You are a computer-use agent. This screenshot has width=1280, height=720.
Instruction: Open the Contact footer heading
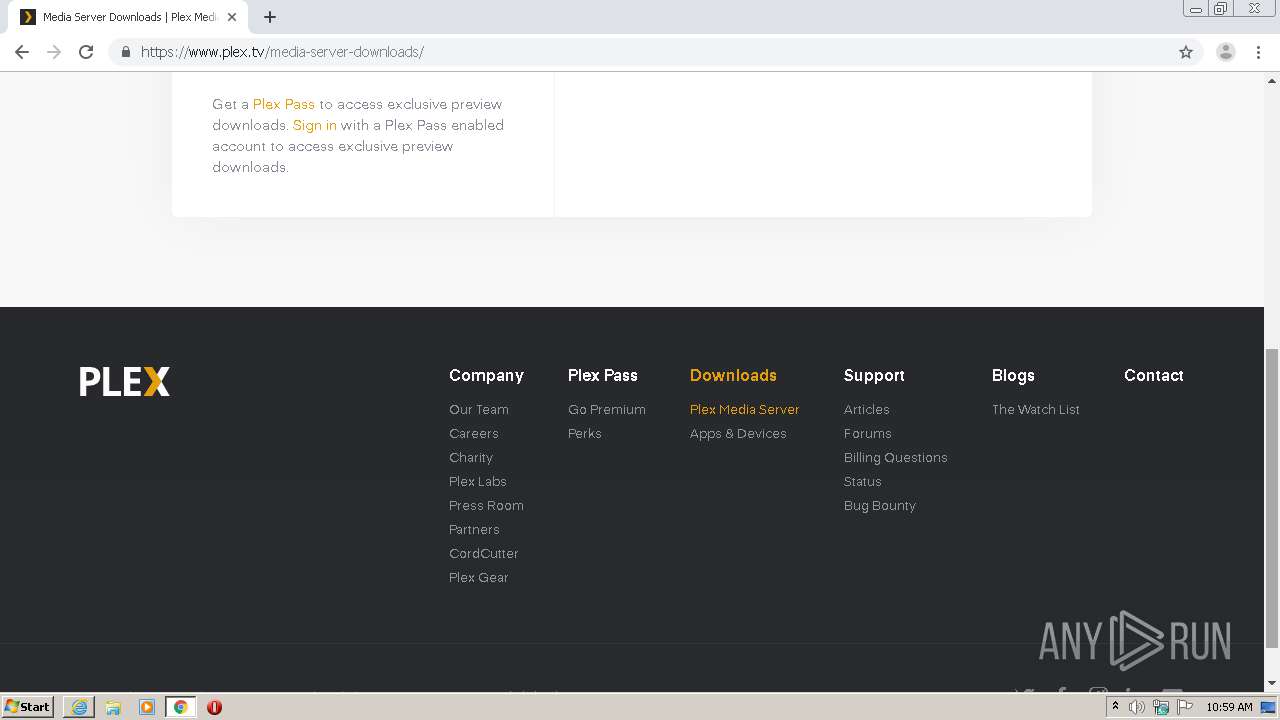click(1154, 375)
